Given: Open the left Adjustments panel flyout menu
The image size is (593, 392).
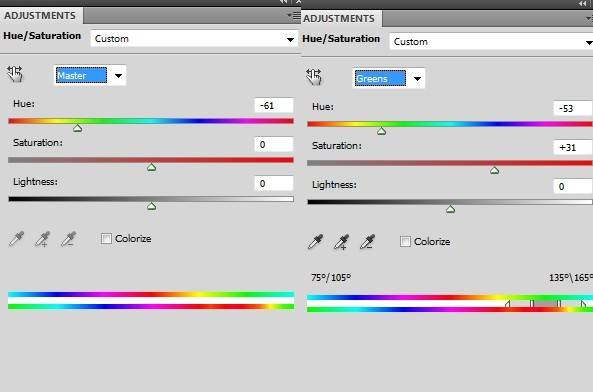Looking at the screenshot, I should [x=293, y=16].
